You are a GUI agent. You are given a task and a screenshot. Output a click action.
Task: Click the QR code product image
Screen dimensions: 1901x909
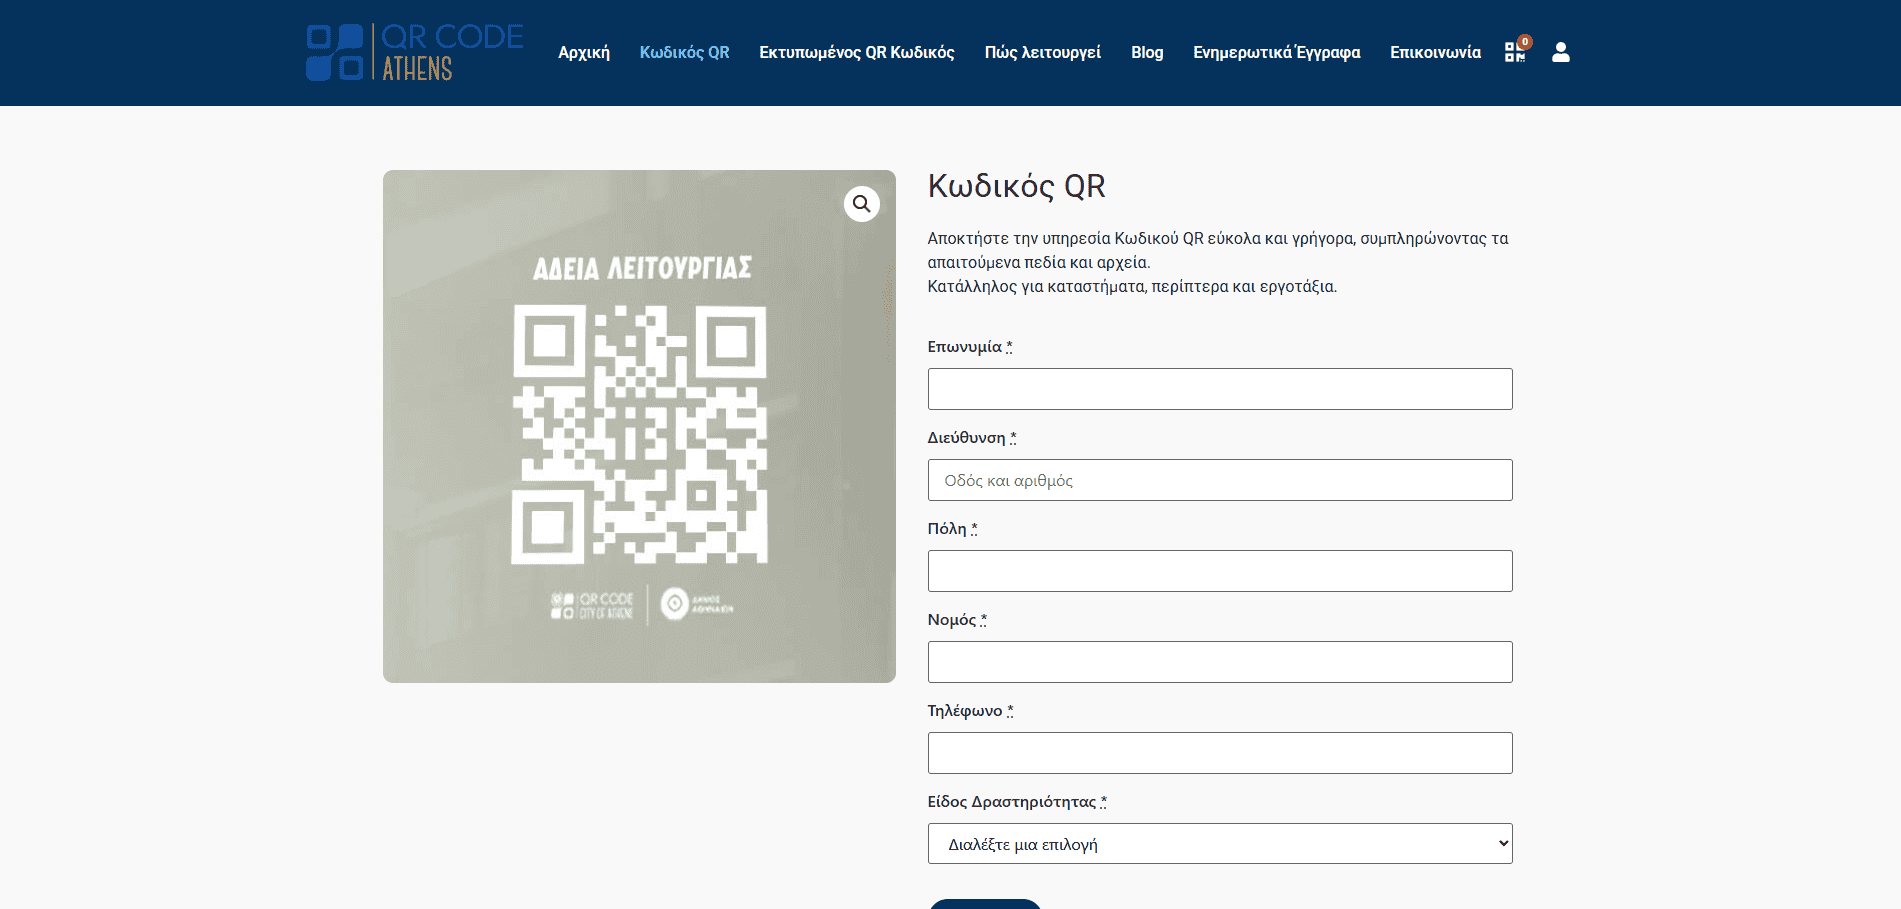639,430
